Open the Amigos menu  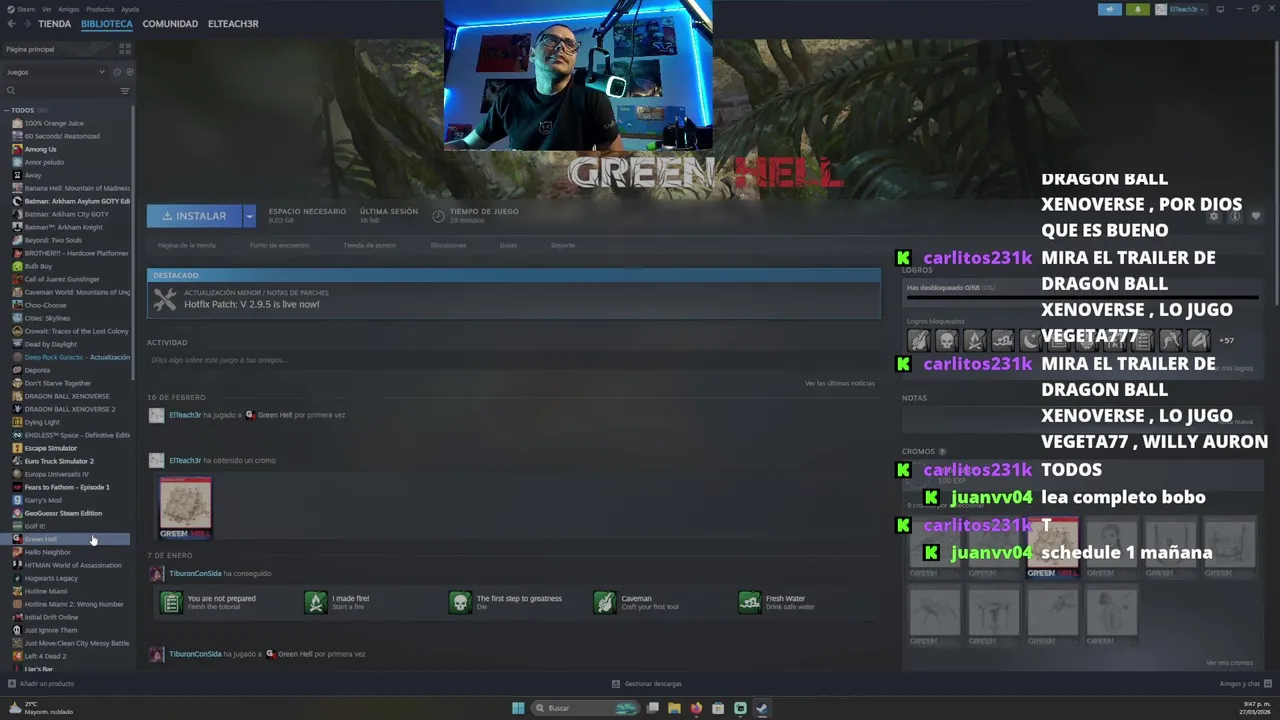pyautogui.click(x=68, y=9)
